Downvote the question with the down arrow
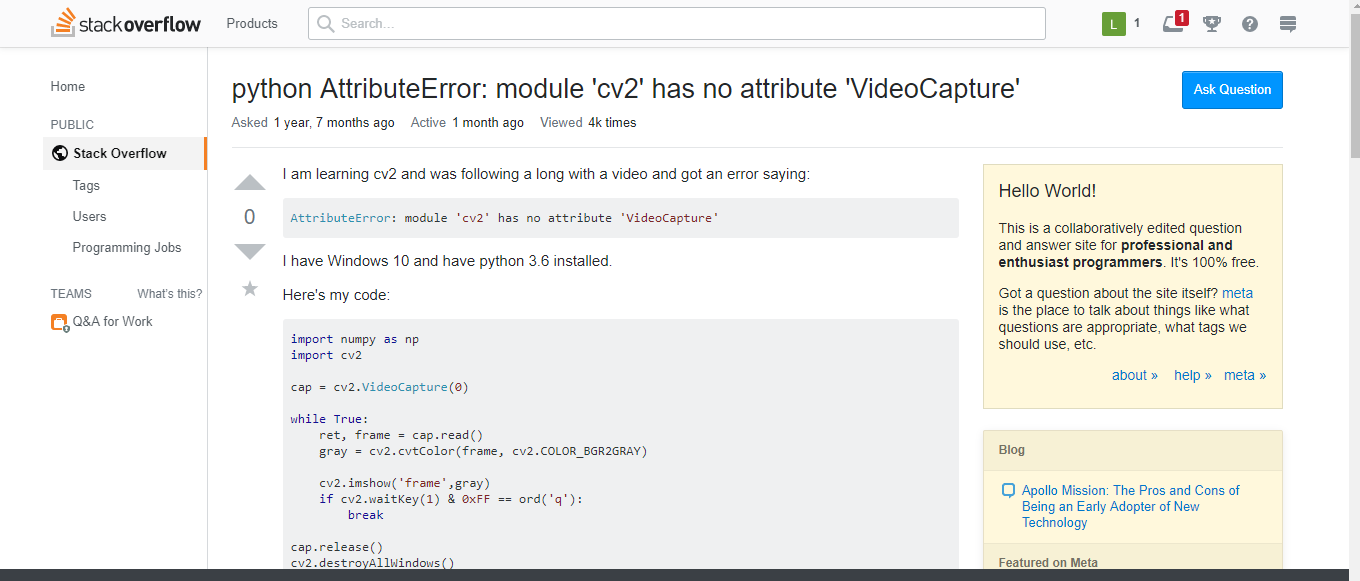Screen dimensions: 1360x581 pos(250,251)
